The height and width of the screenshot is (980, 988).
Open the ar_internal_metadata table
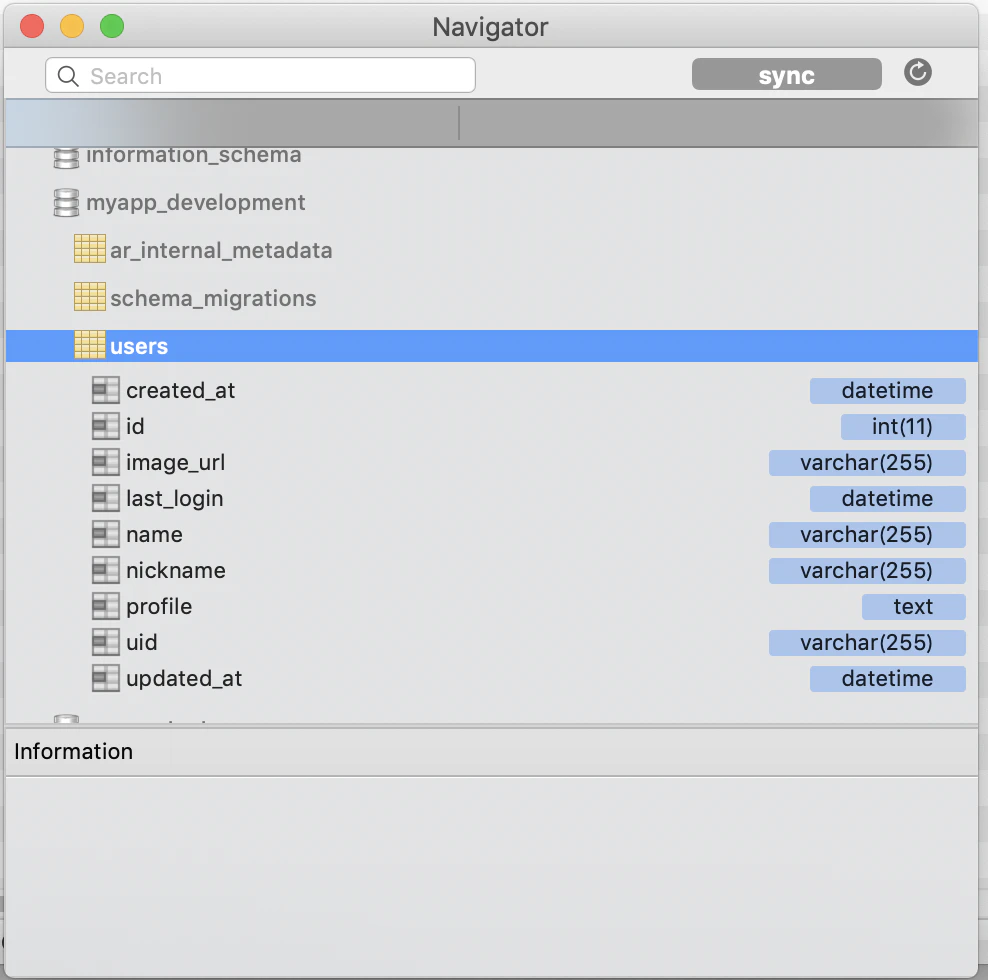(221, 250)
